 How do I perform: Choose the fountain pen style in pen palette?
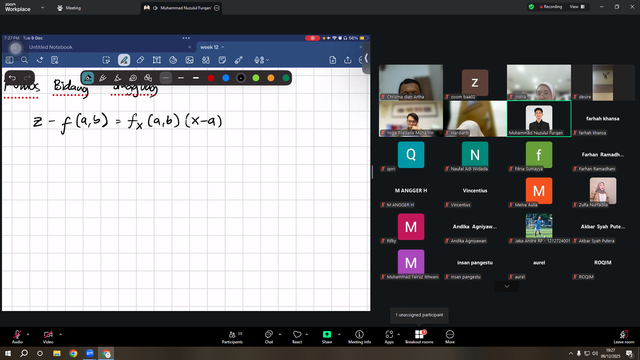(88, 78)
